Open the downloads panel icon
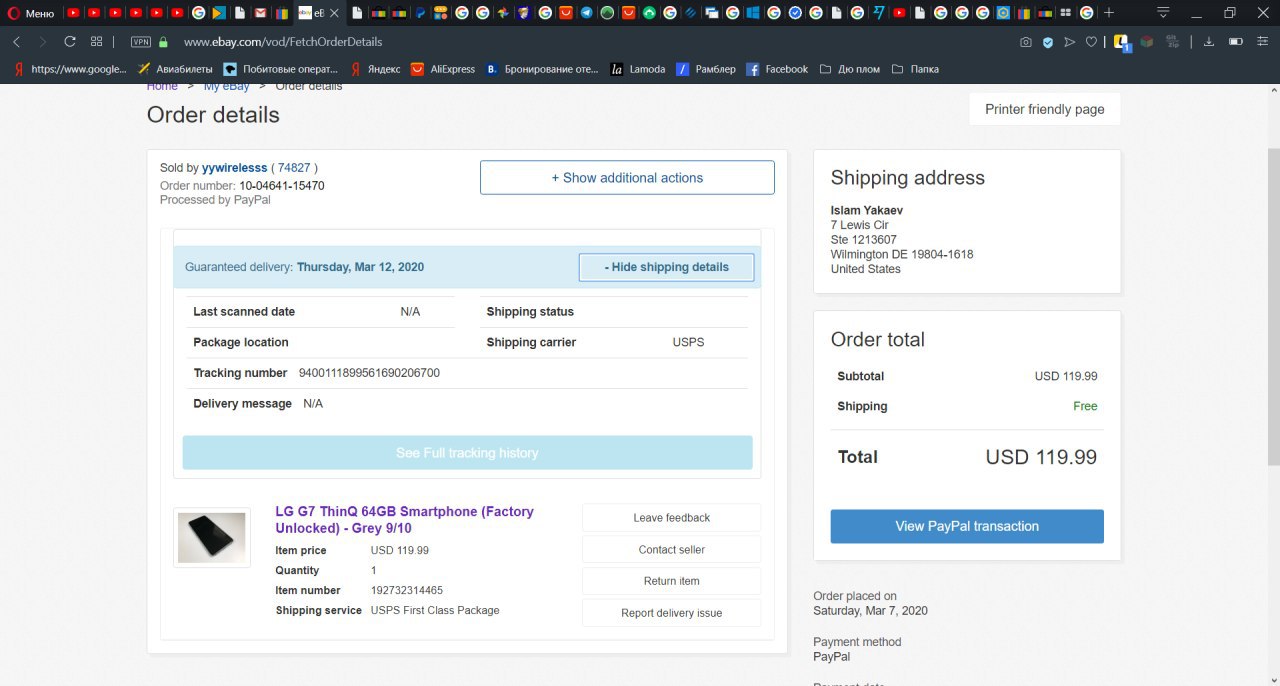The width and height of the screenshot is (1280, 686). pos(1209,42)
